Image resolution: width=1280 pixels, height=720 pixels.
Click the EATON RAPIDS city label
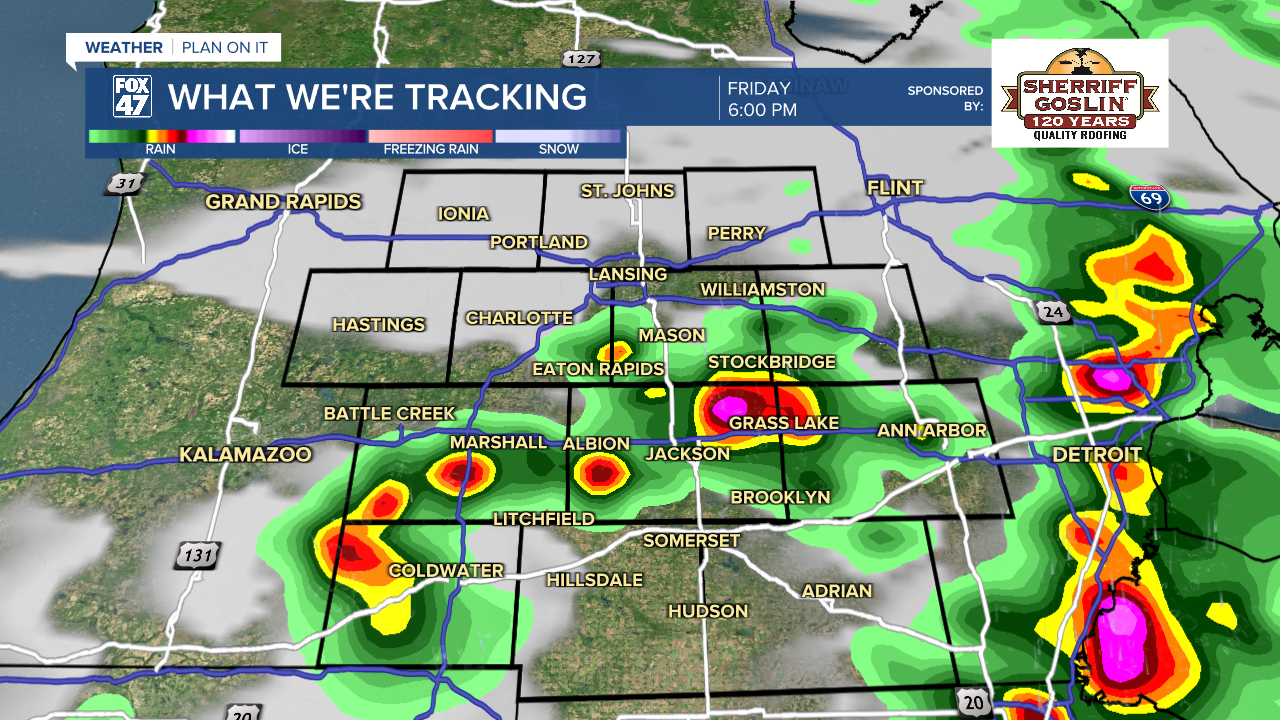(598, 369)
